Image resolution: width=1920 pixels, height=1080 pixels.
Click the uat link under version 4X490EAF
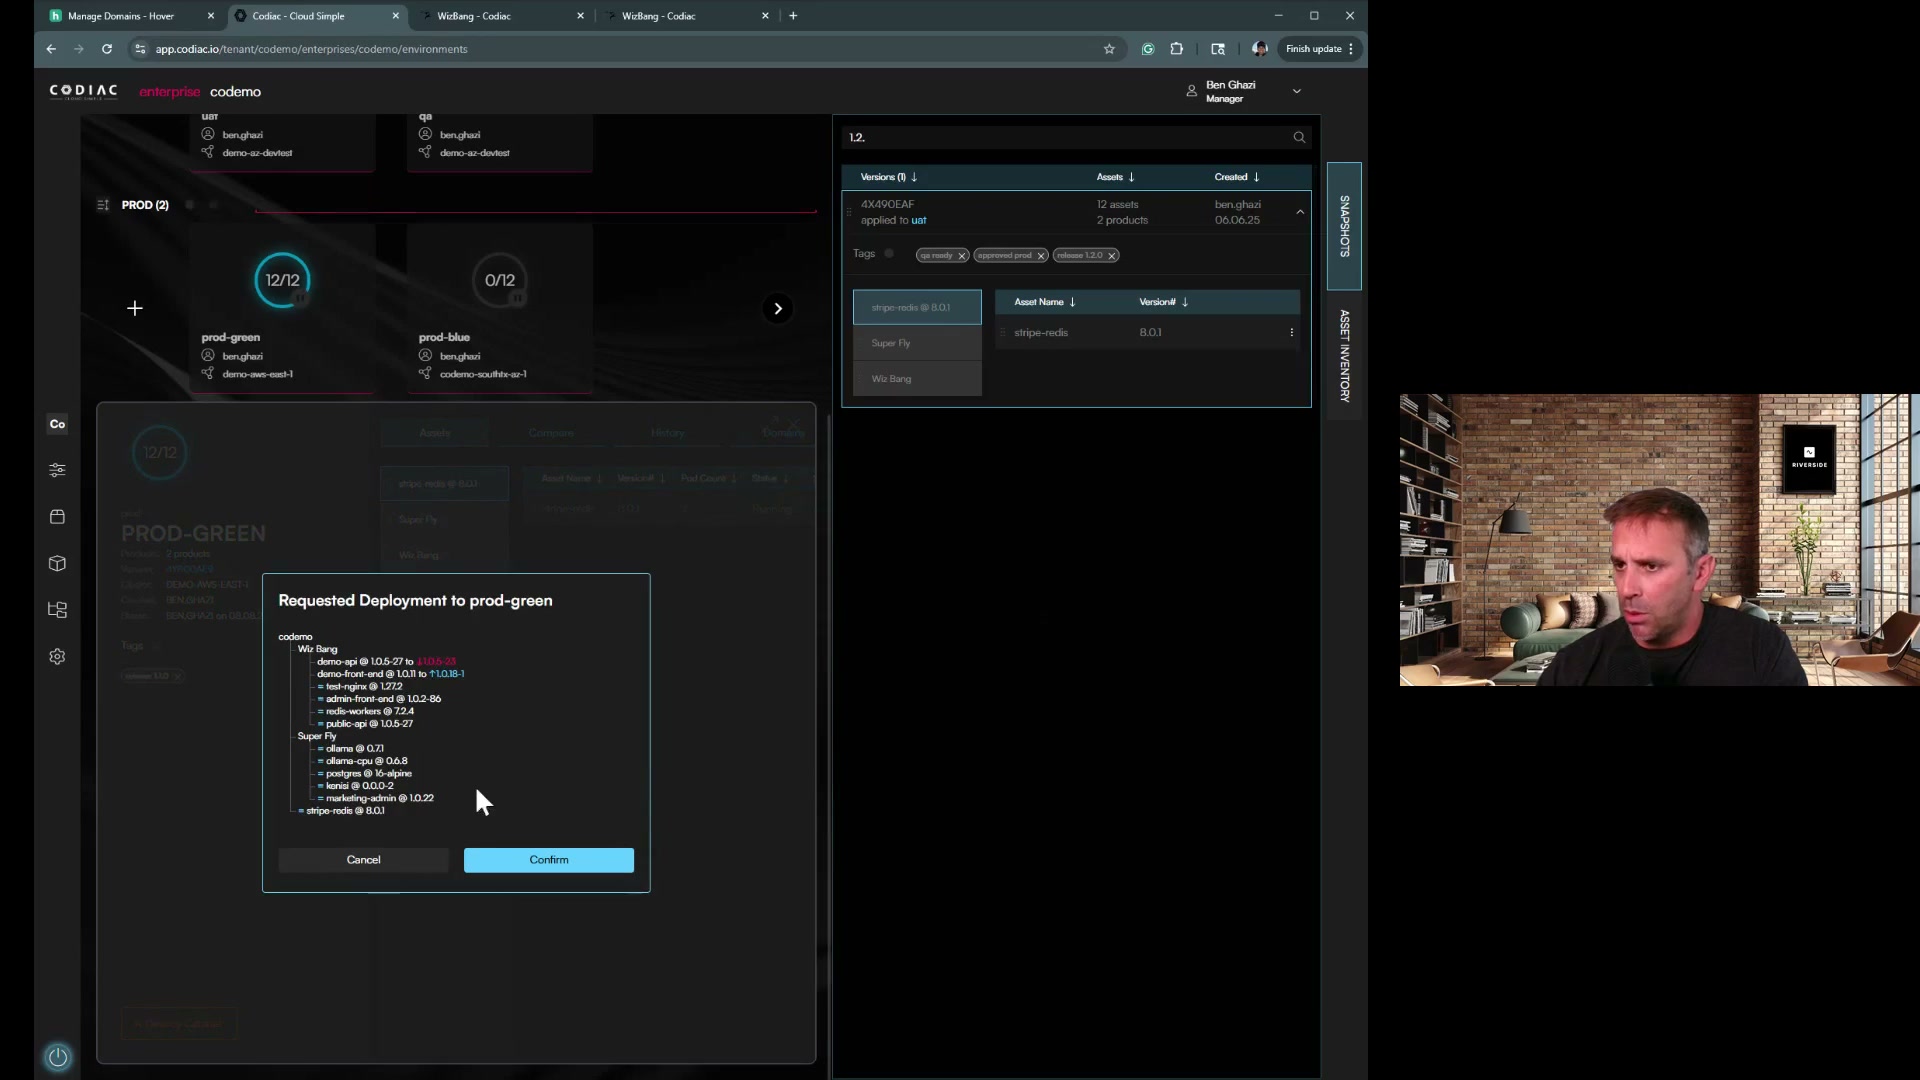(x=920, y=220)
